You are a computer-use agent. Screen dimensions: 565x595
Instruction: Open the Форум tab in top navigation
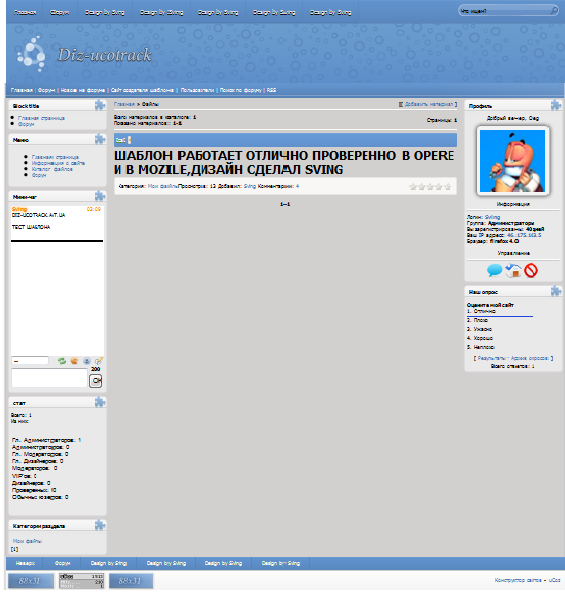coord(60,13)
